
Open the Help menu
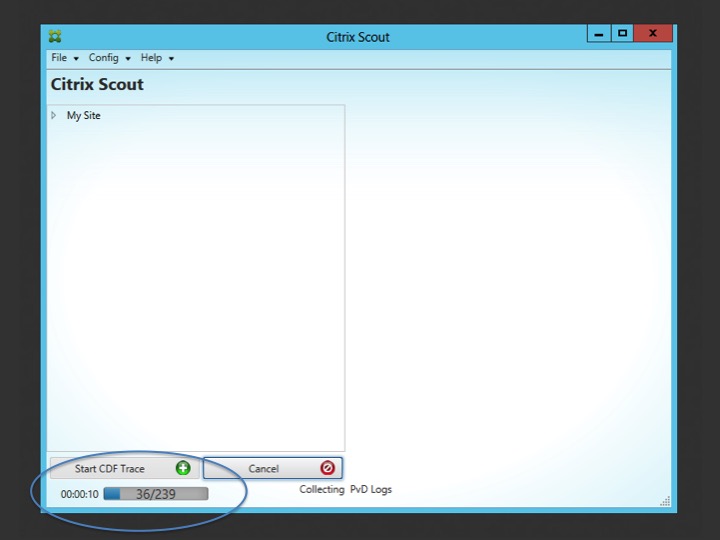(157, 58)
